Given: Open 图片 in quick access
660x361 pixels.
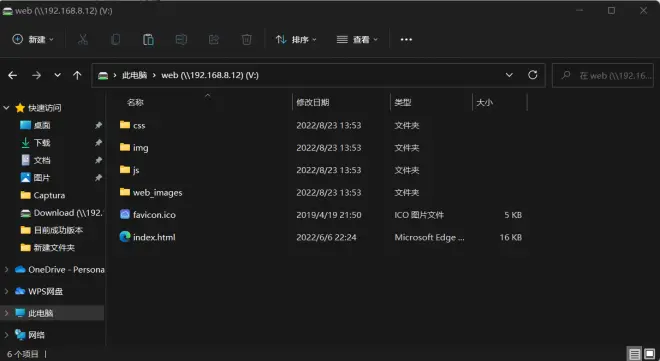Looking at the screenshot, I should click(x=42, y=178).
